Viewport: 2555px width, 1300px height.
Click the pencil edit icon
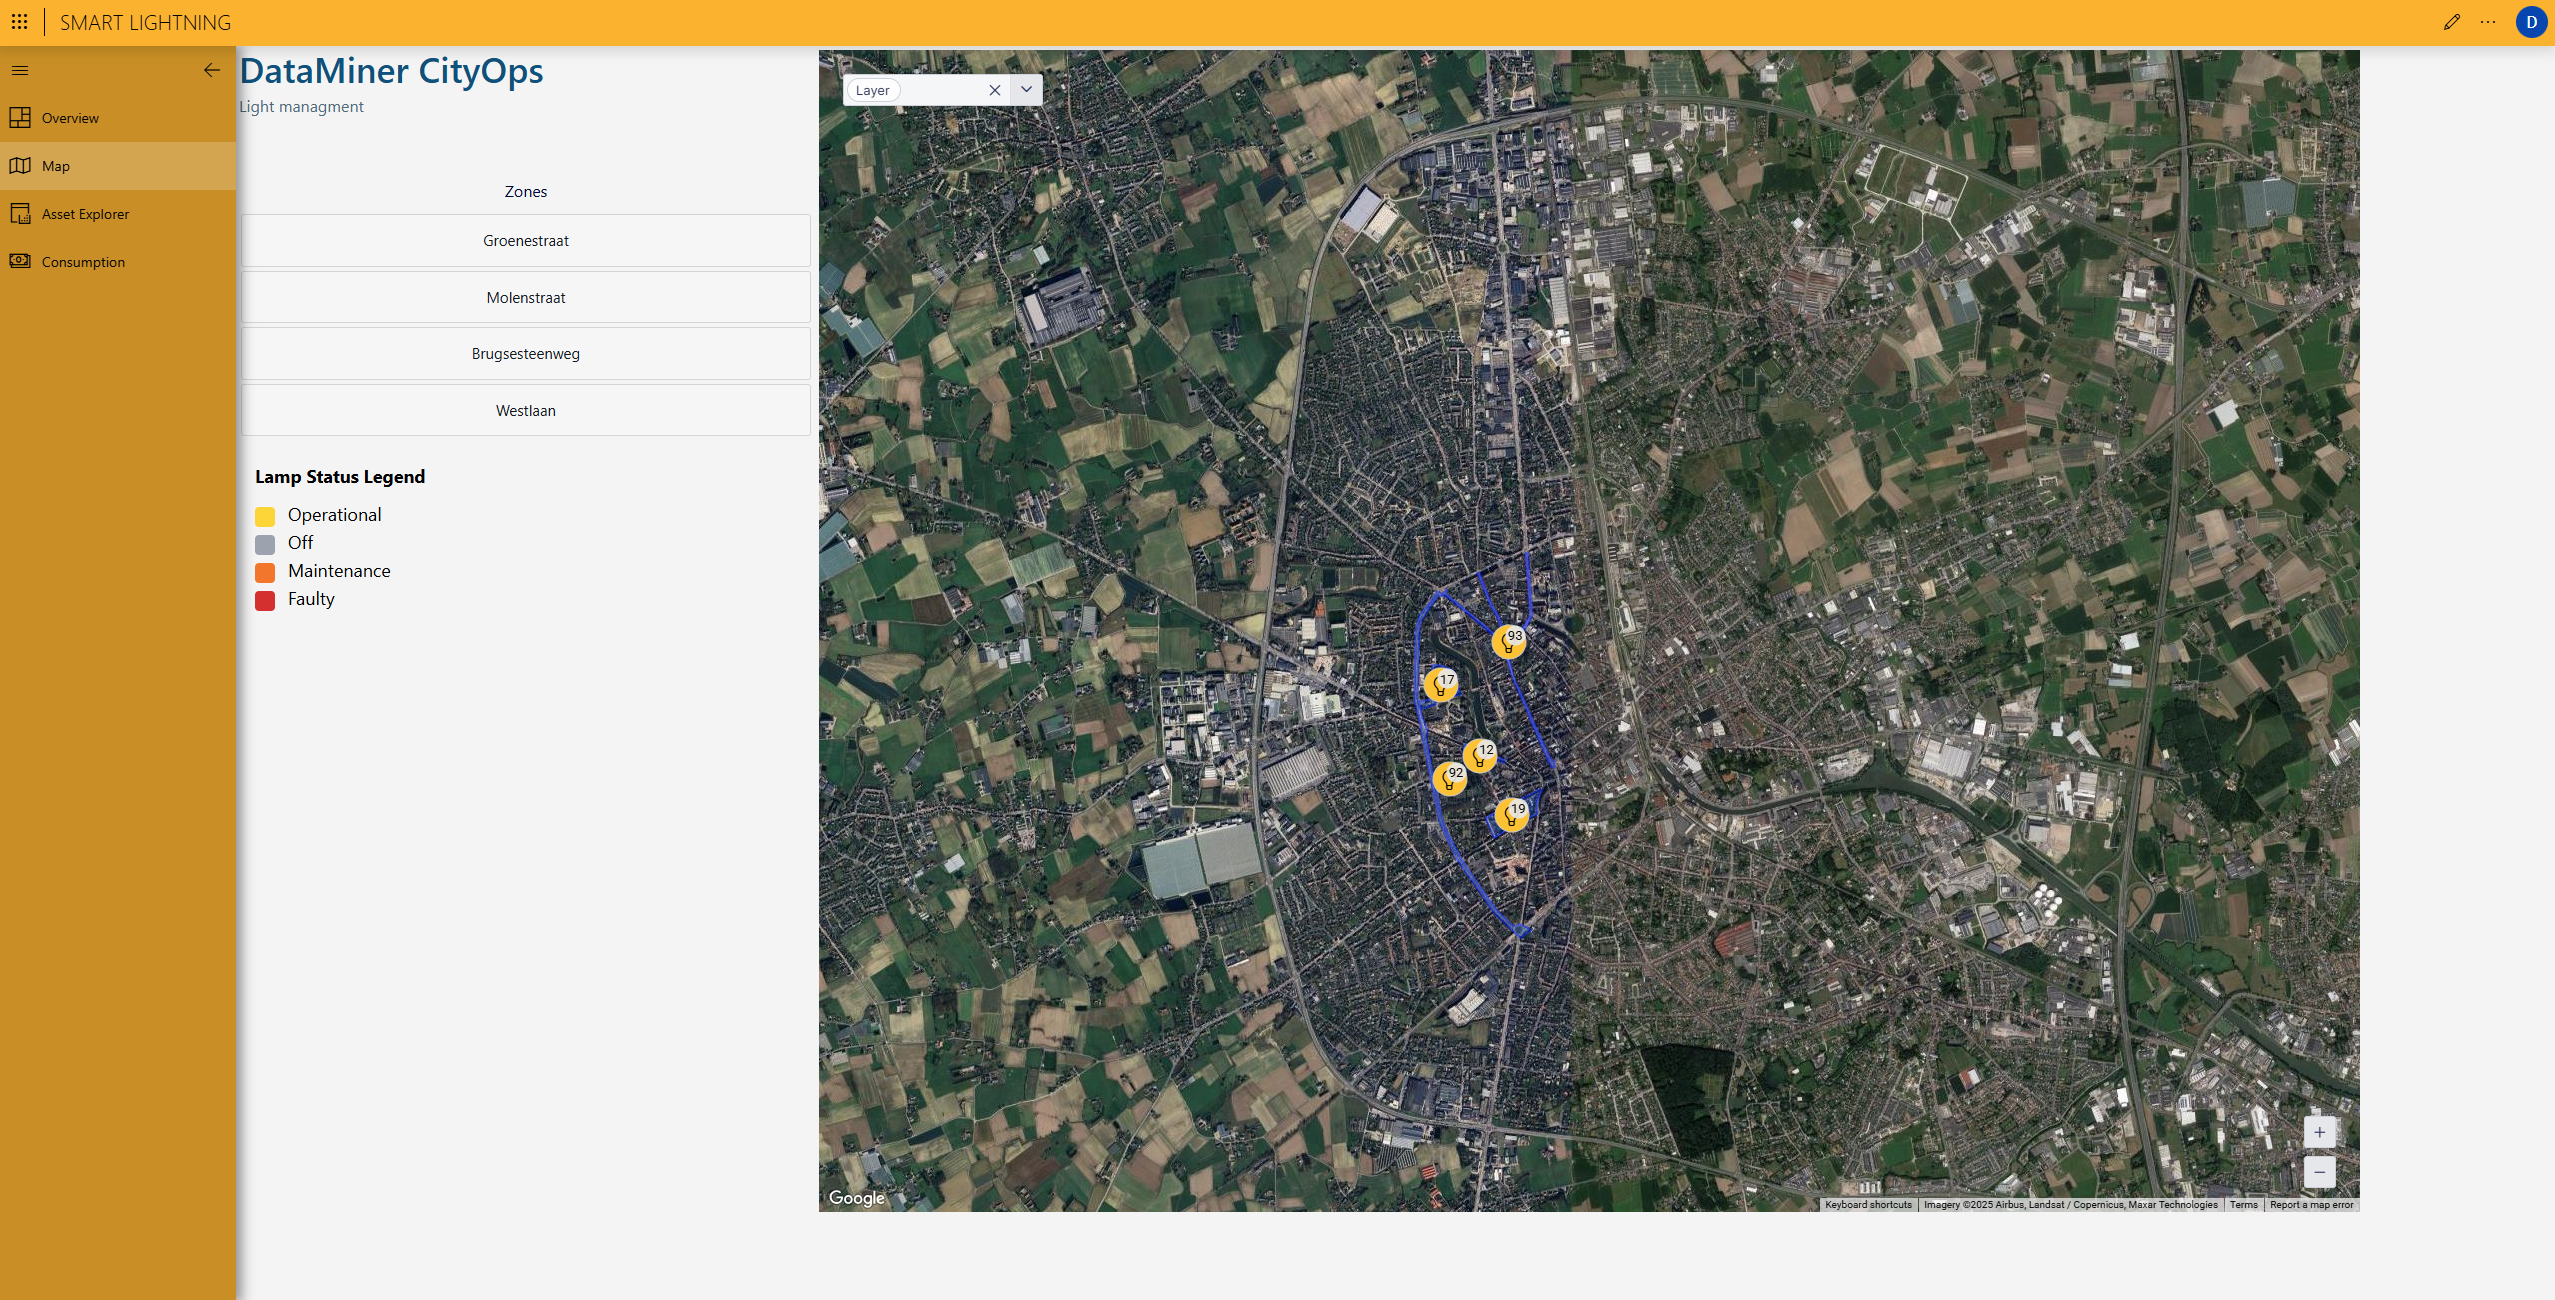click(x=2451, y=22)
